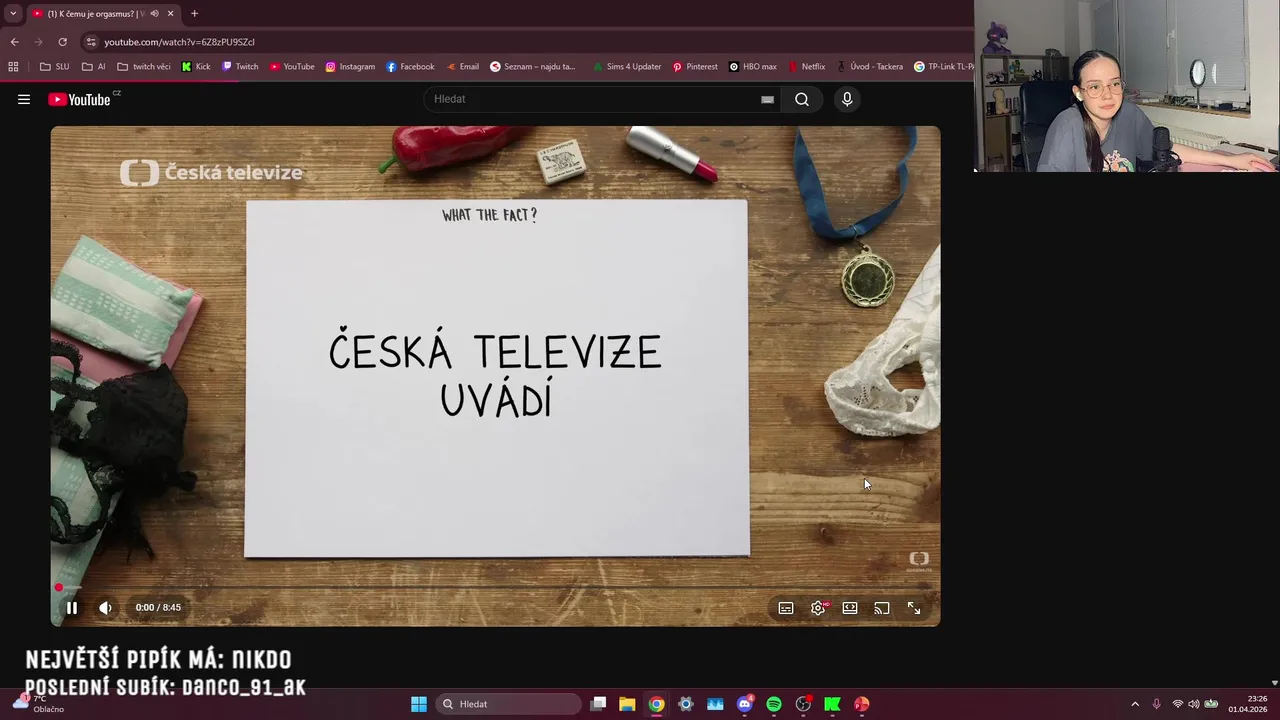
Task: Select the 'K čemu je orgasmus?' tab
Action: [x=95, y=14]
